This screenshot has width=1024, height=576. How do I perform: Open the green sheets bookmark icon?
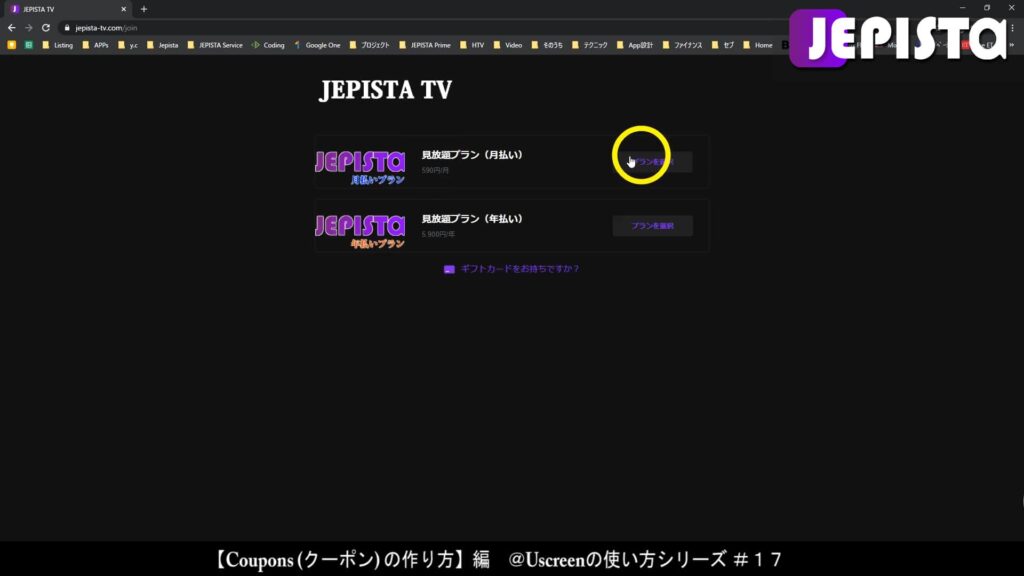pos(29,45)
